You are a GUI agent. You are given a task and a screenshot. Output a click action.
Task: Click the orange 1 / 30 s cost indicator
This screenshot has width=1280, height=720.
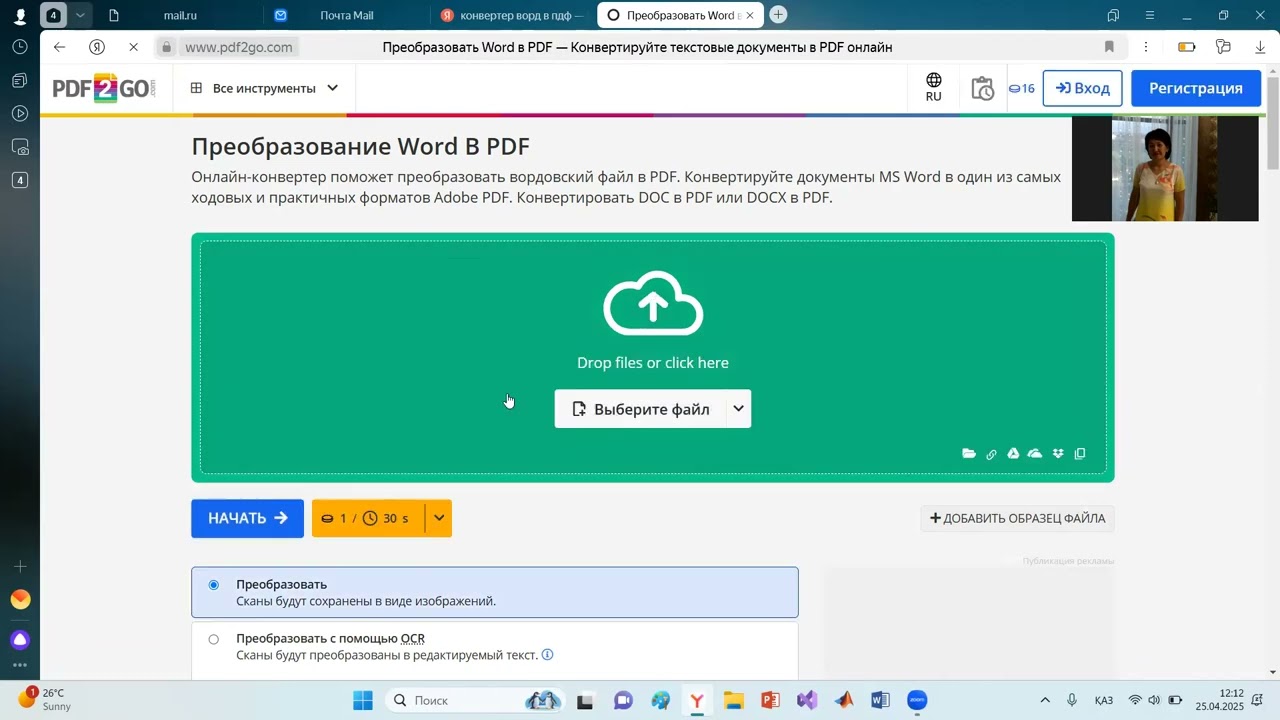click(x=368, y=518)
